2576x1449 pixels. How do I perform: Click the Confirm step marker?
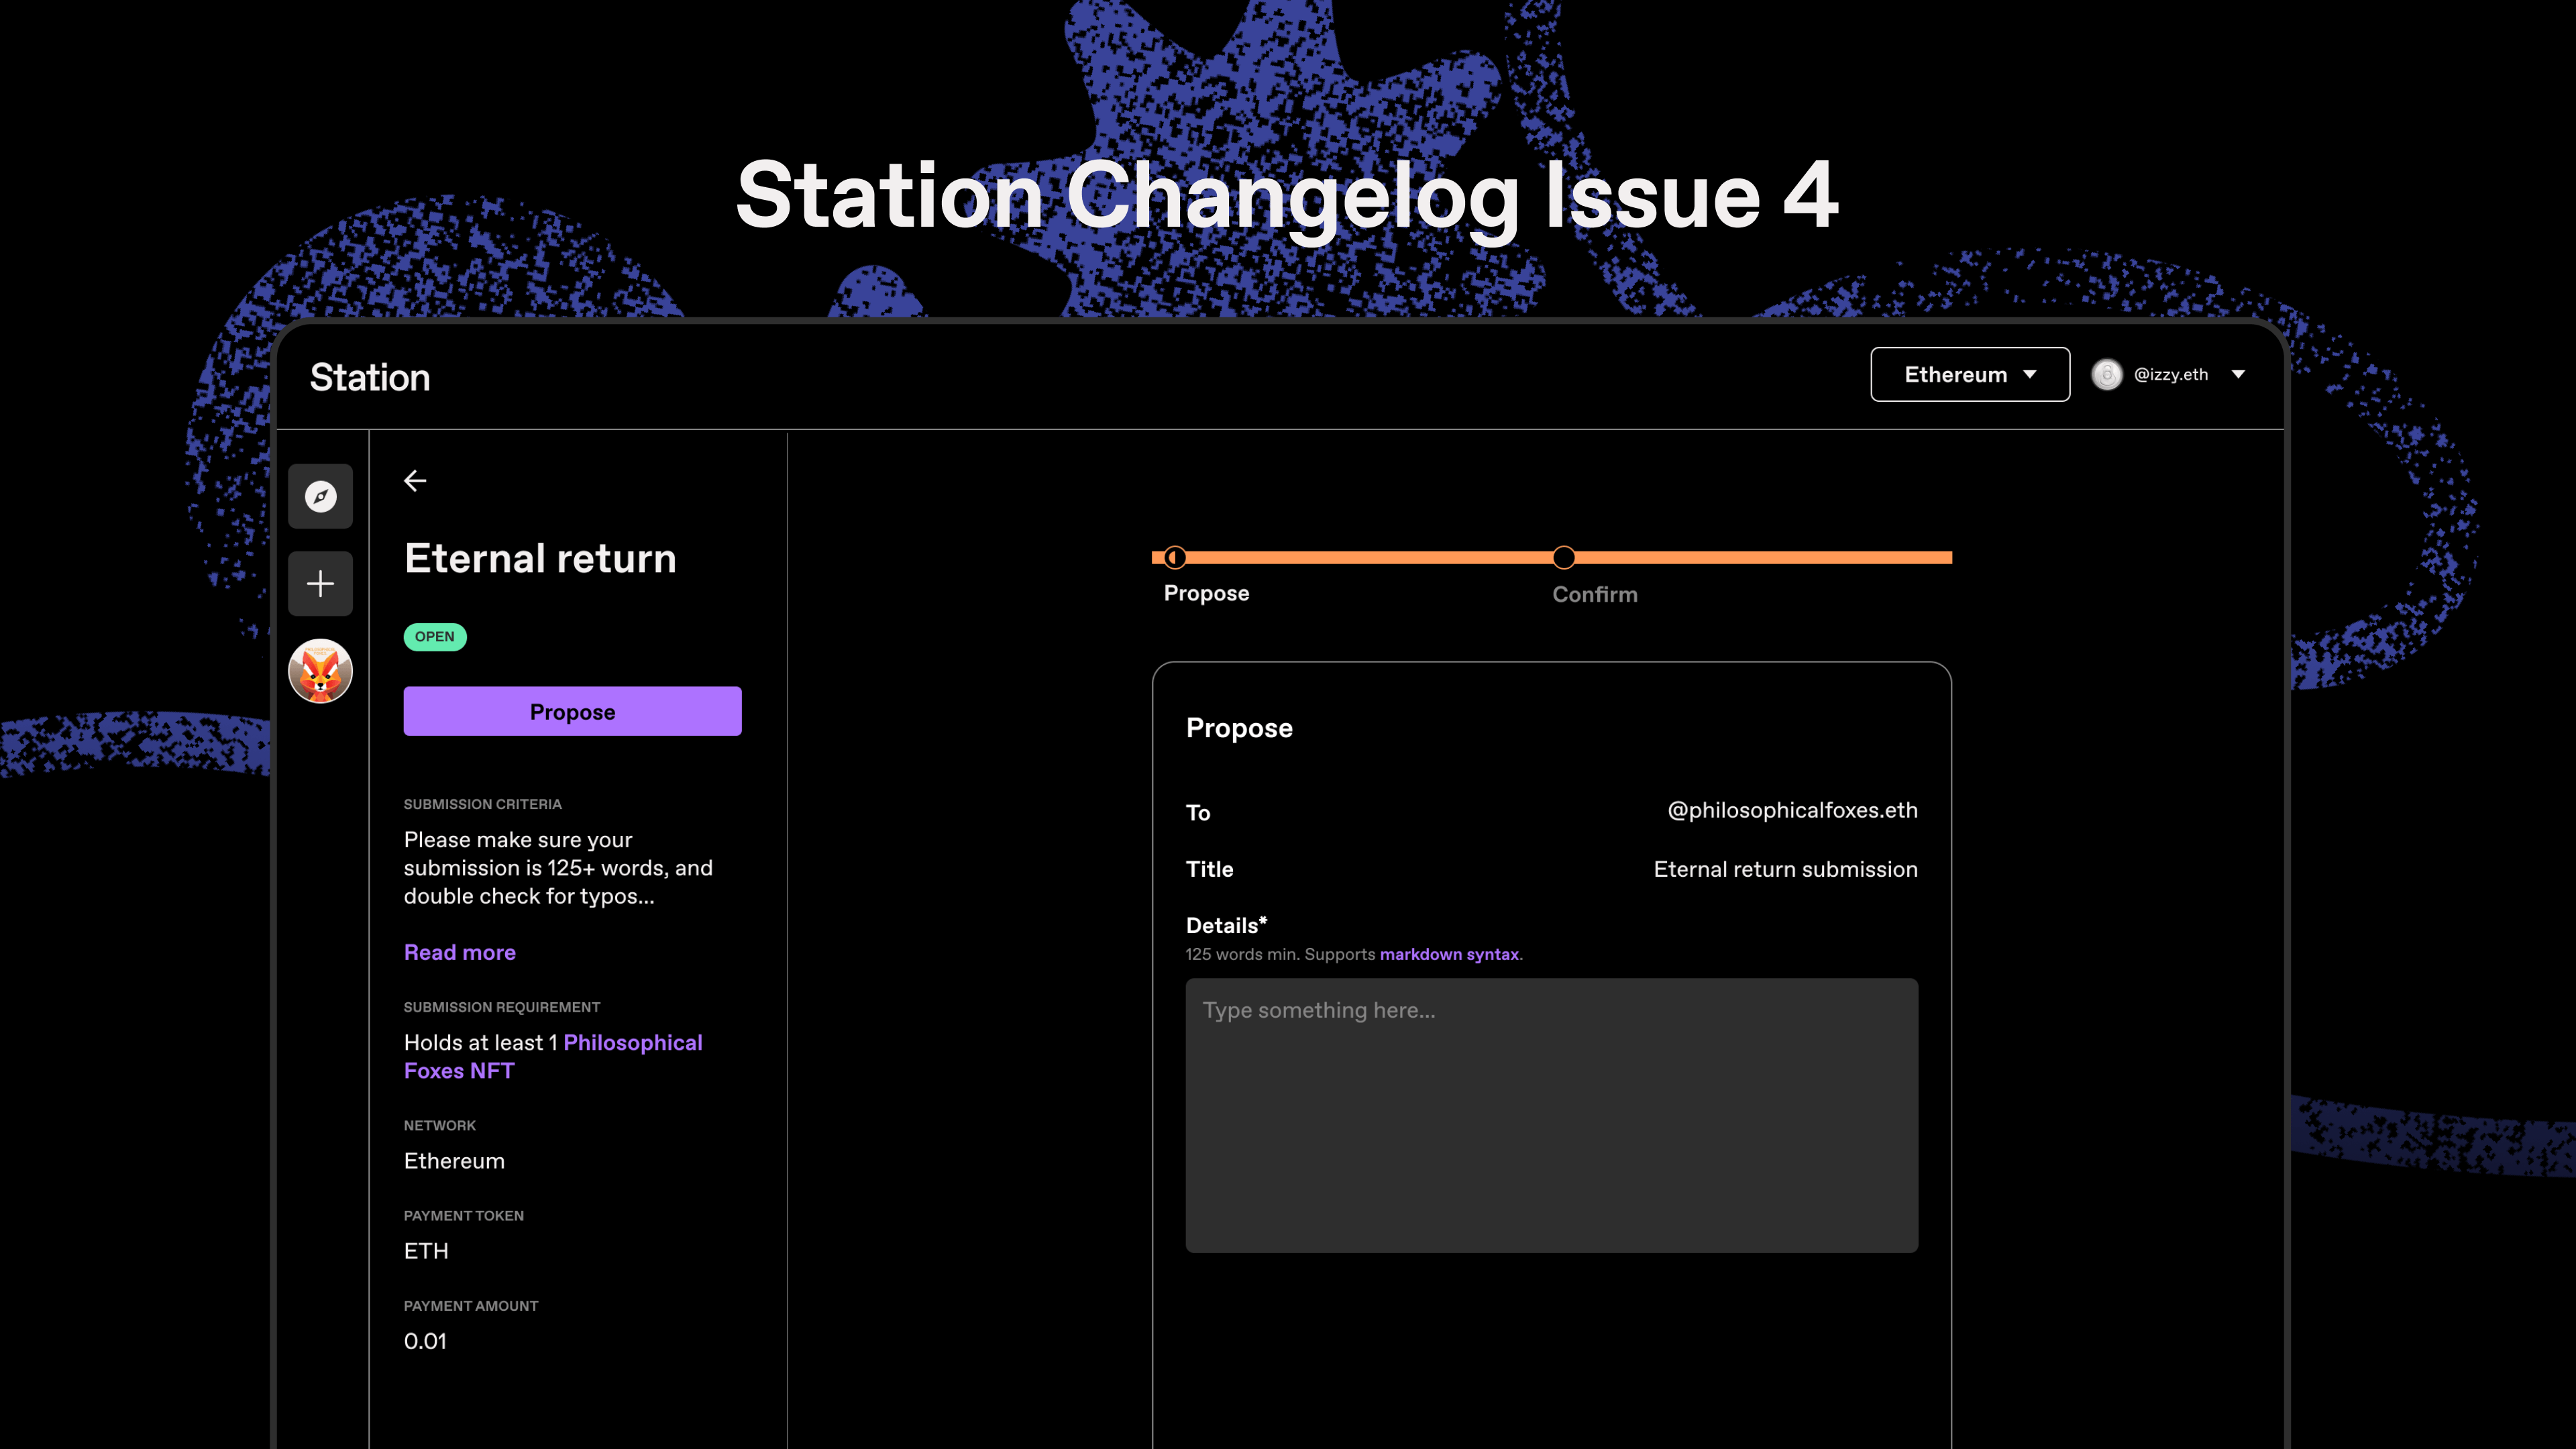click(x=1563, y=557)
